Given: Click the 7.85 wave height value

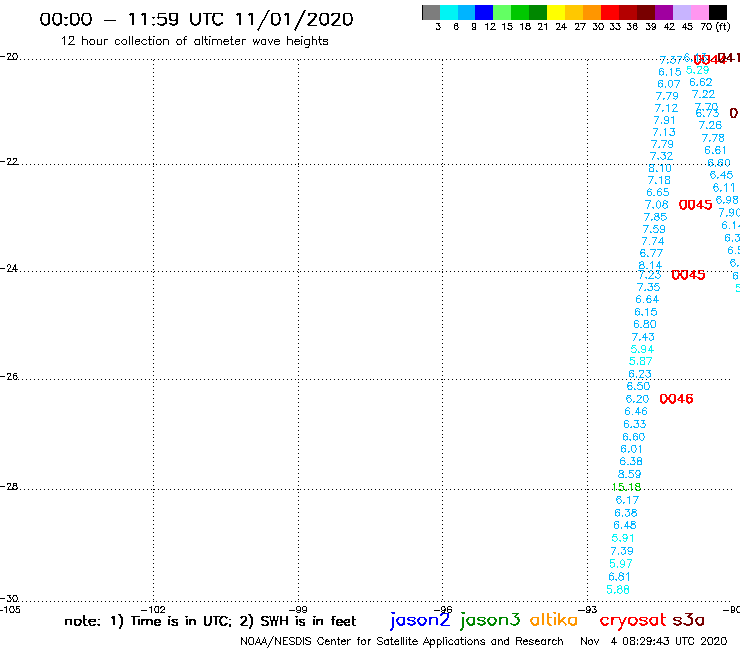Looking at the screenshot, I should pos(656,217).
